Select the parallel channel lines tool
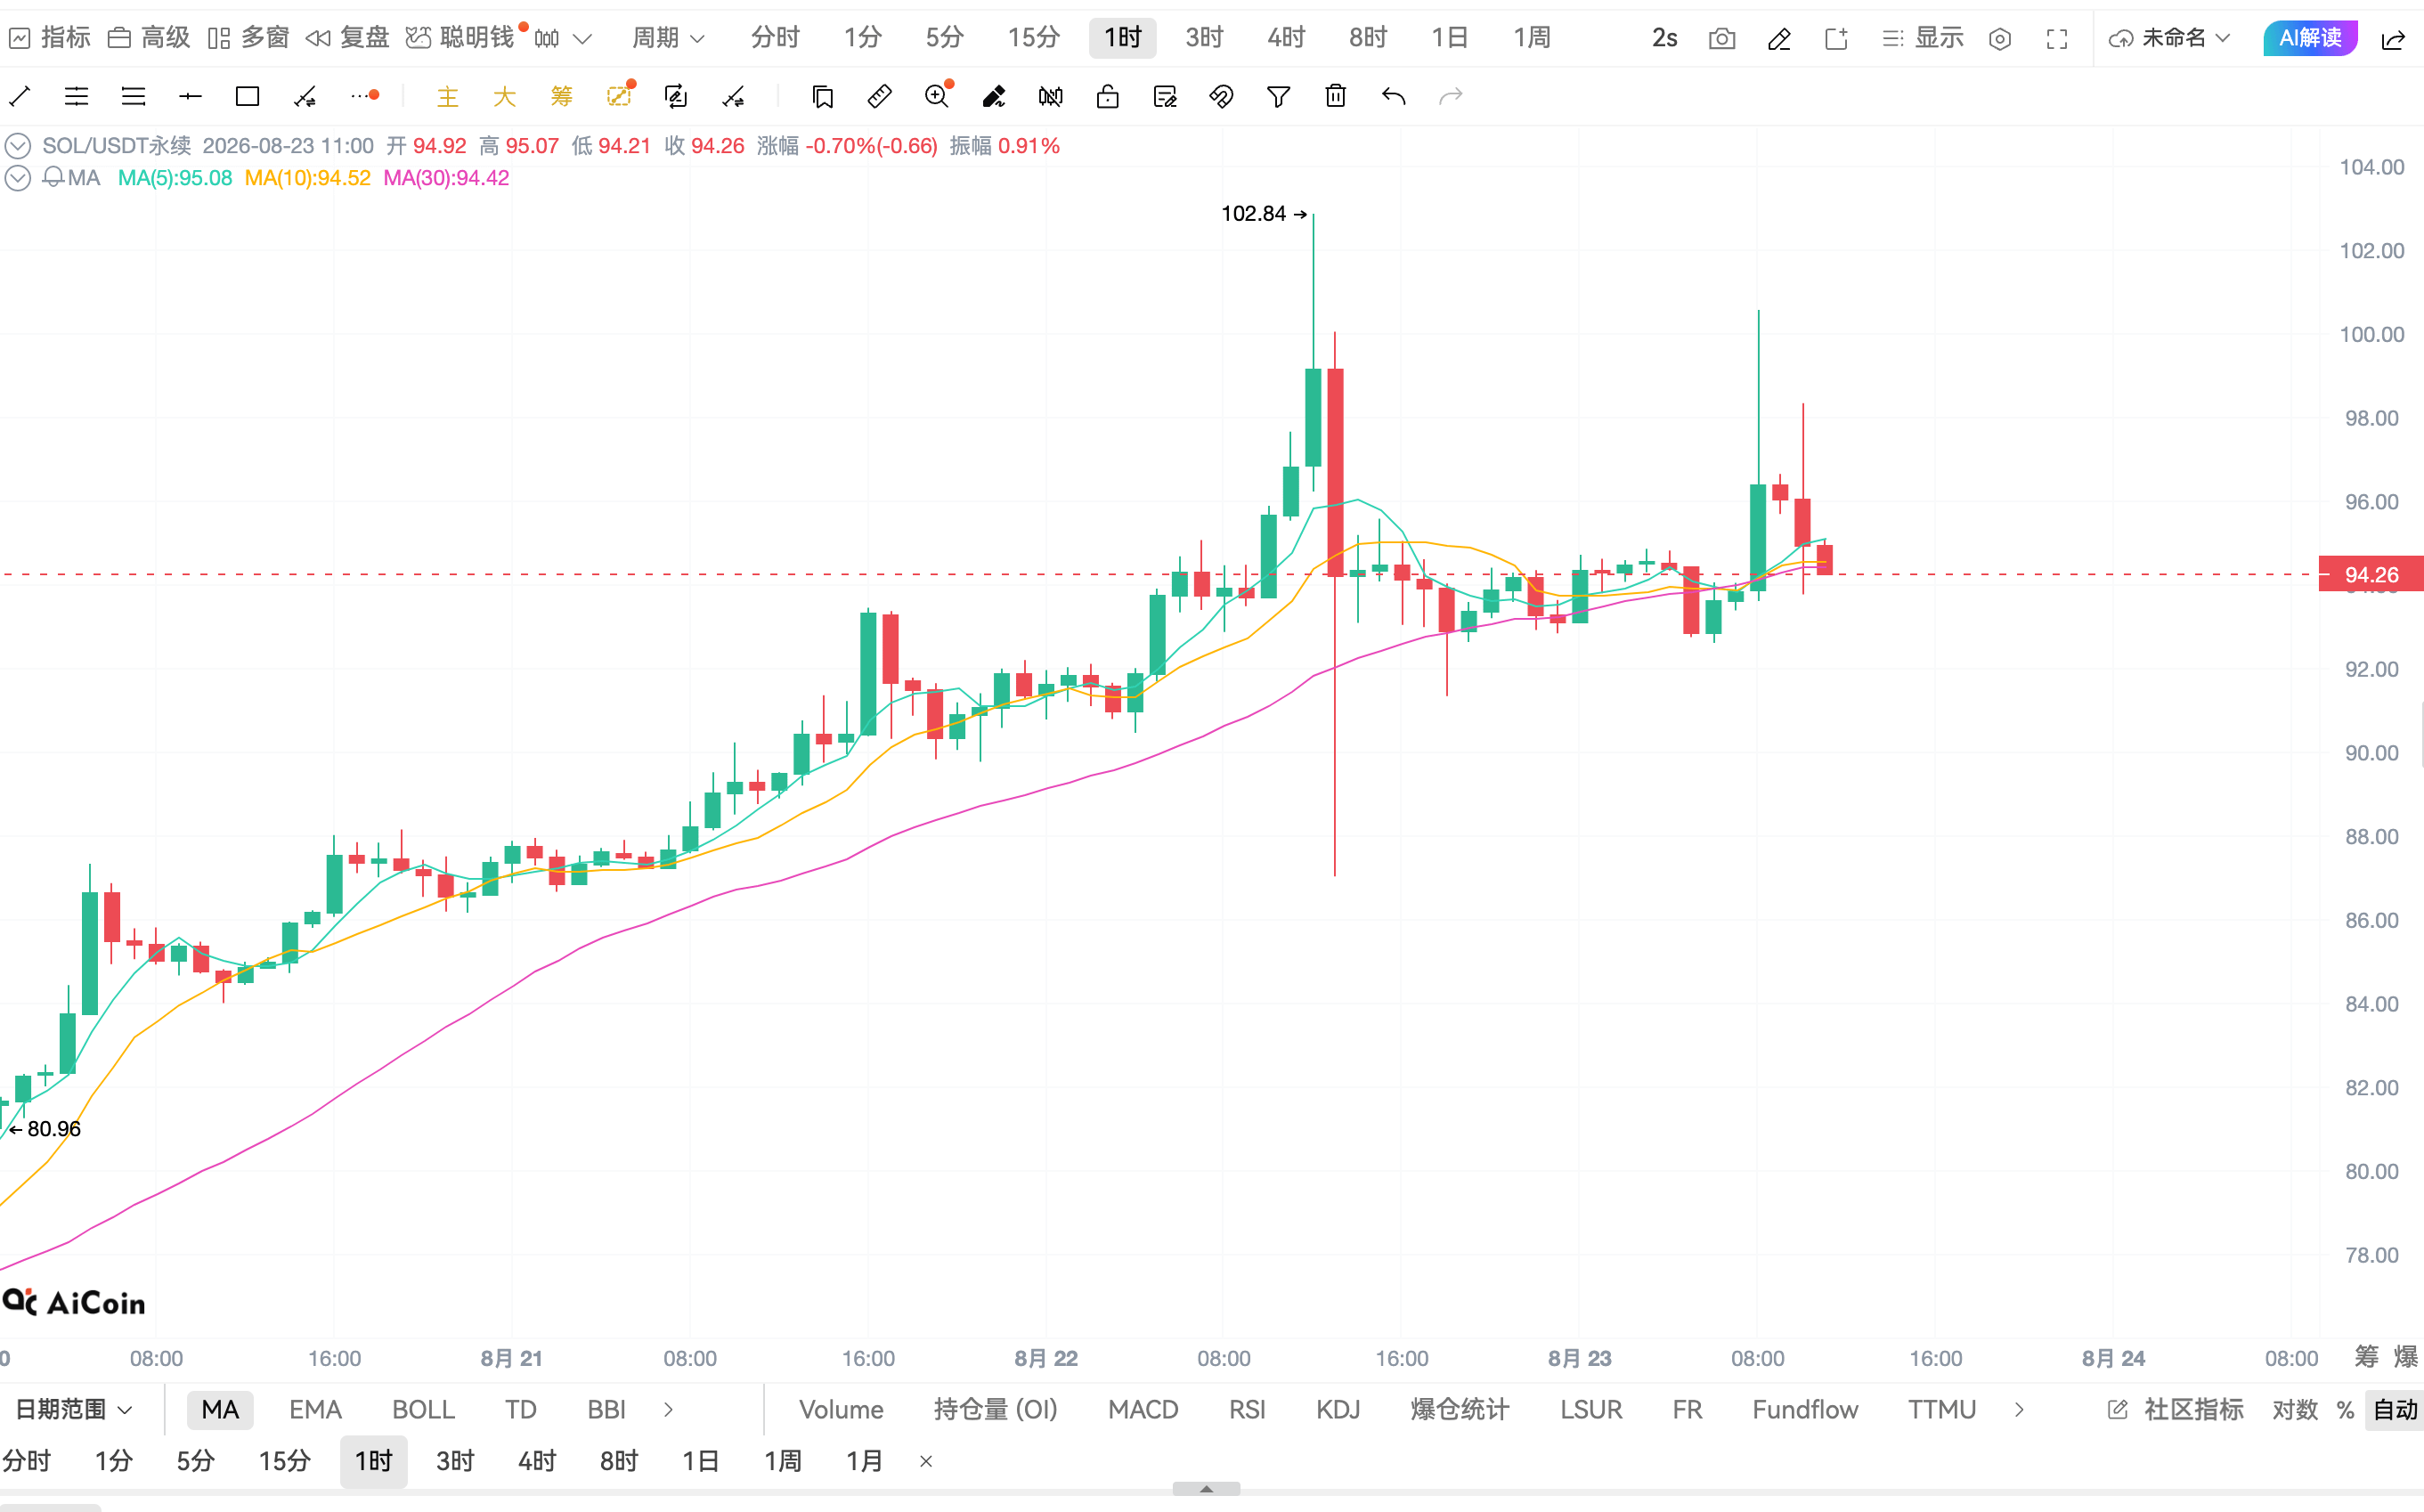The height and width of the screenshot is (1512, 2424). pos(76,97)
